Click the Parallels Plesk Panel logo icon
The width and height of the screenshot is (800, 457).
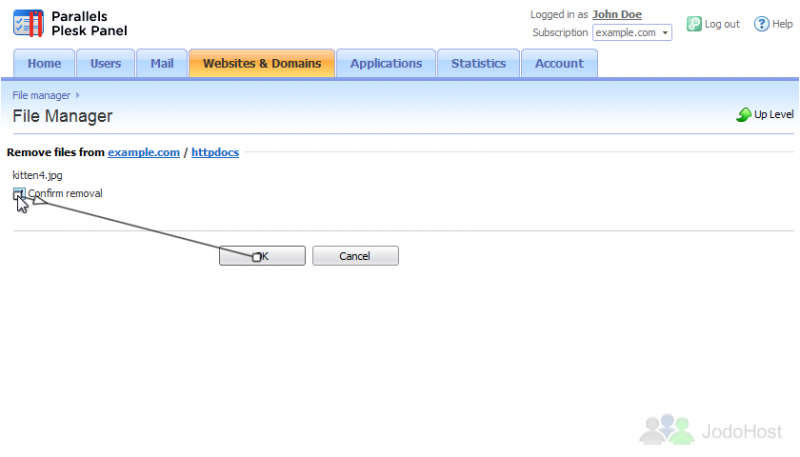point(28,23)
